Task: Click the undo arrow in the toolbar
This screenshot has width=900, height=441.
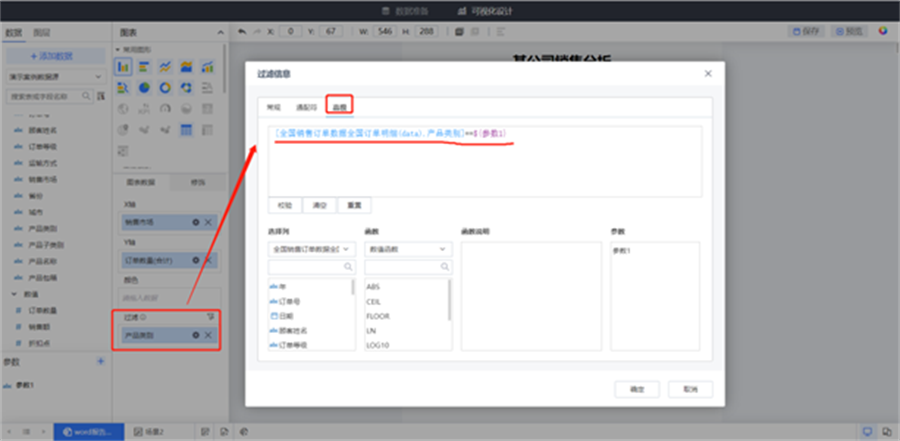Action: pos(242,32)
